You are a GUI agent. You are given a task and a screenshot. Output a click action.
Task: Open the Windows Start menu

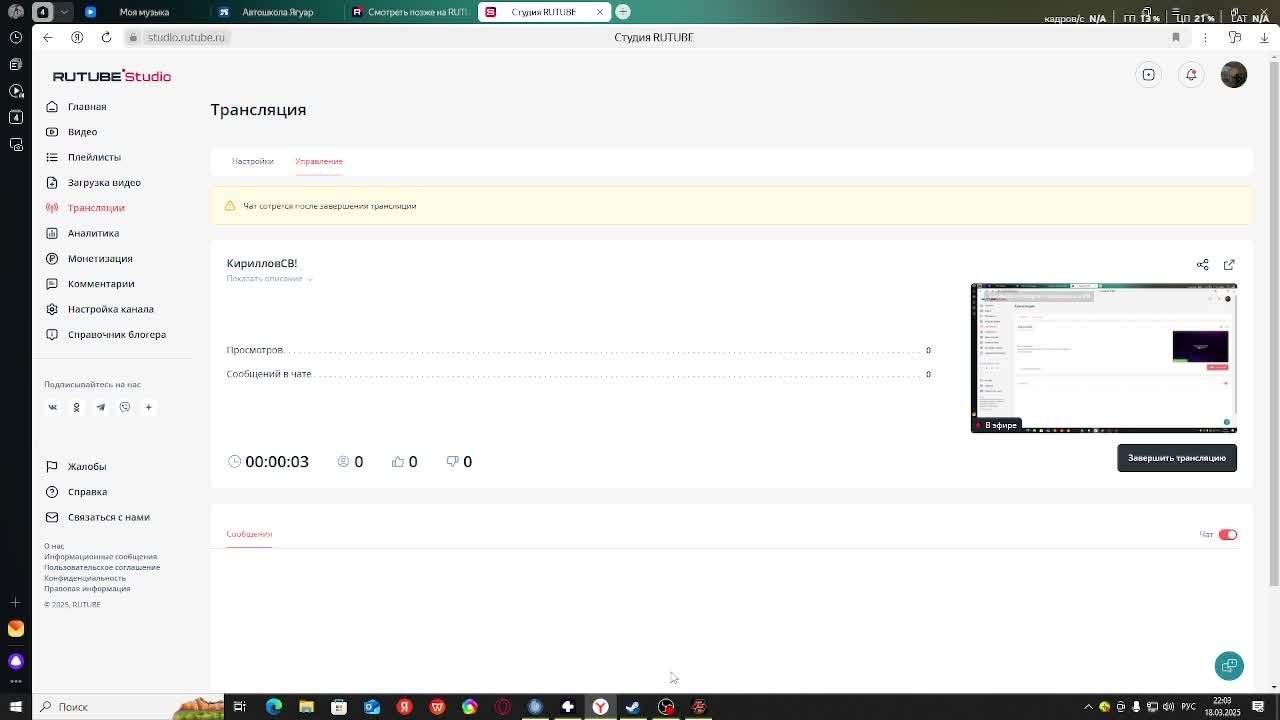16,707
